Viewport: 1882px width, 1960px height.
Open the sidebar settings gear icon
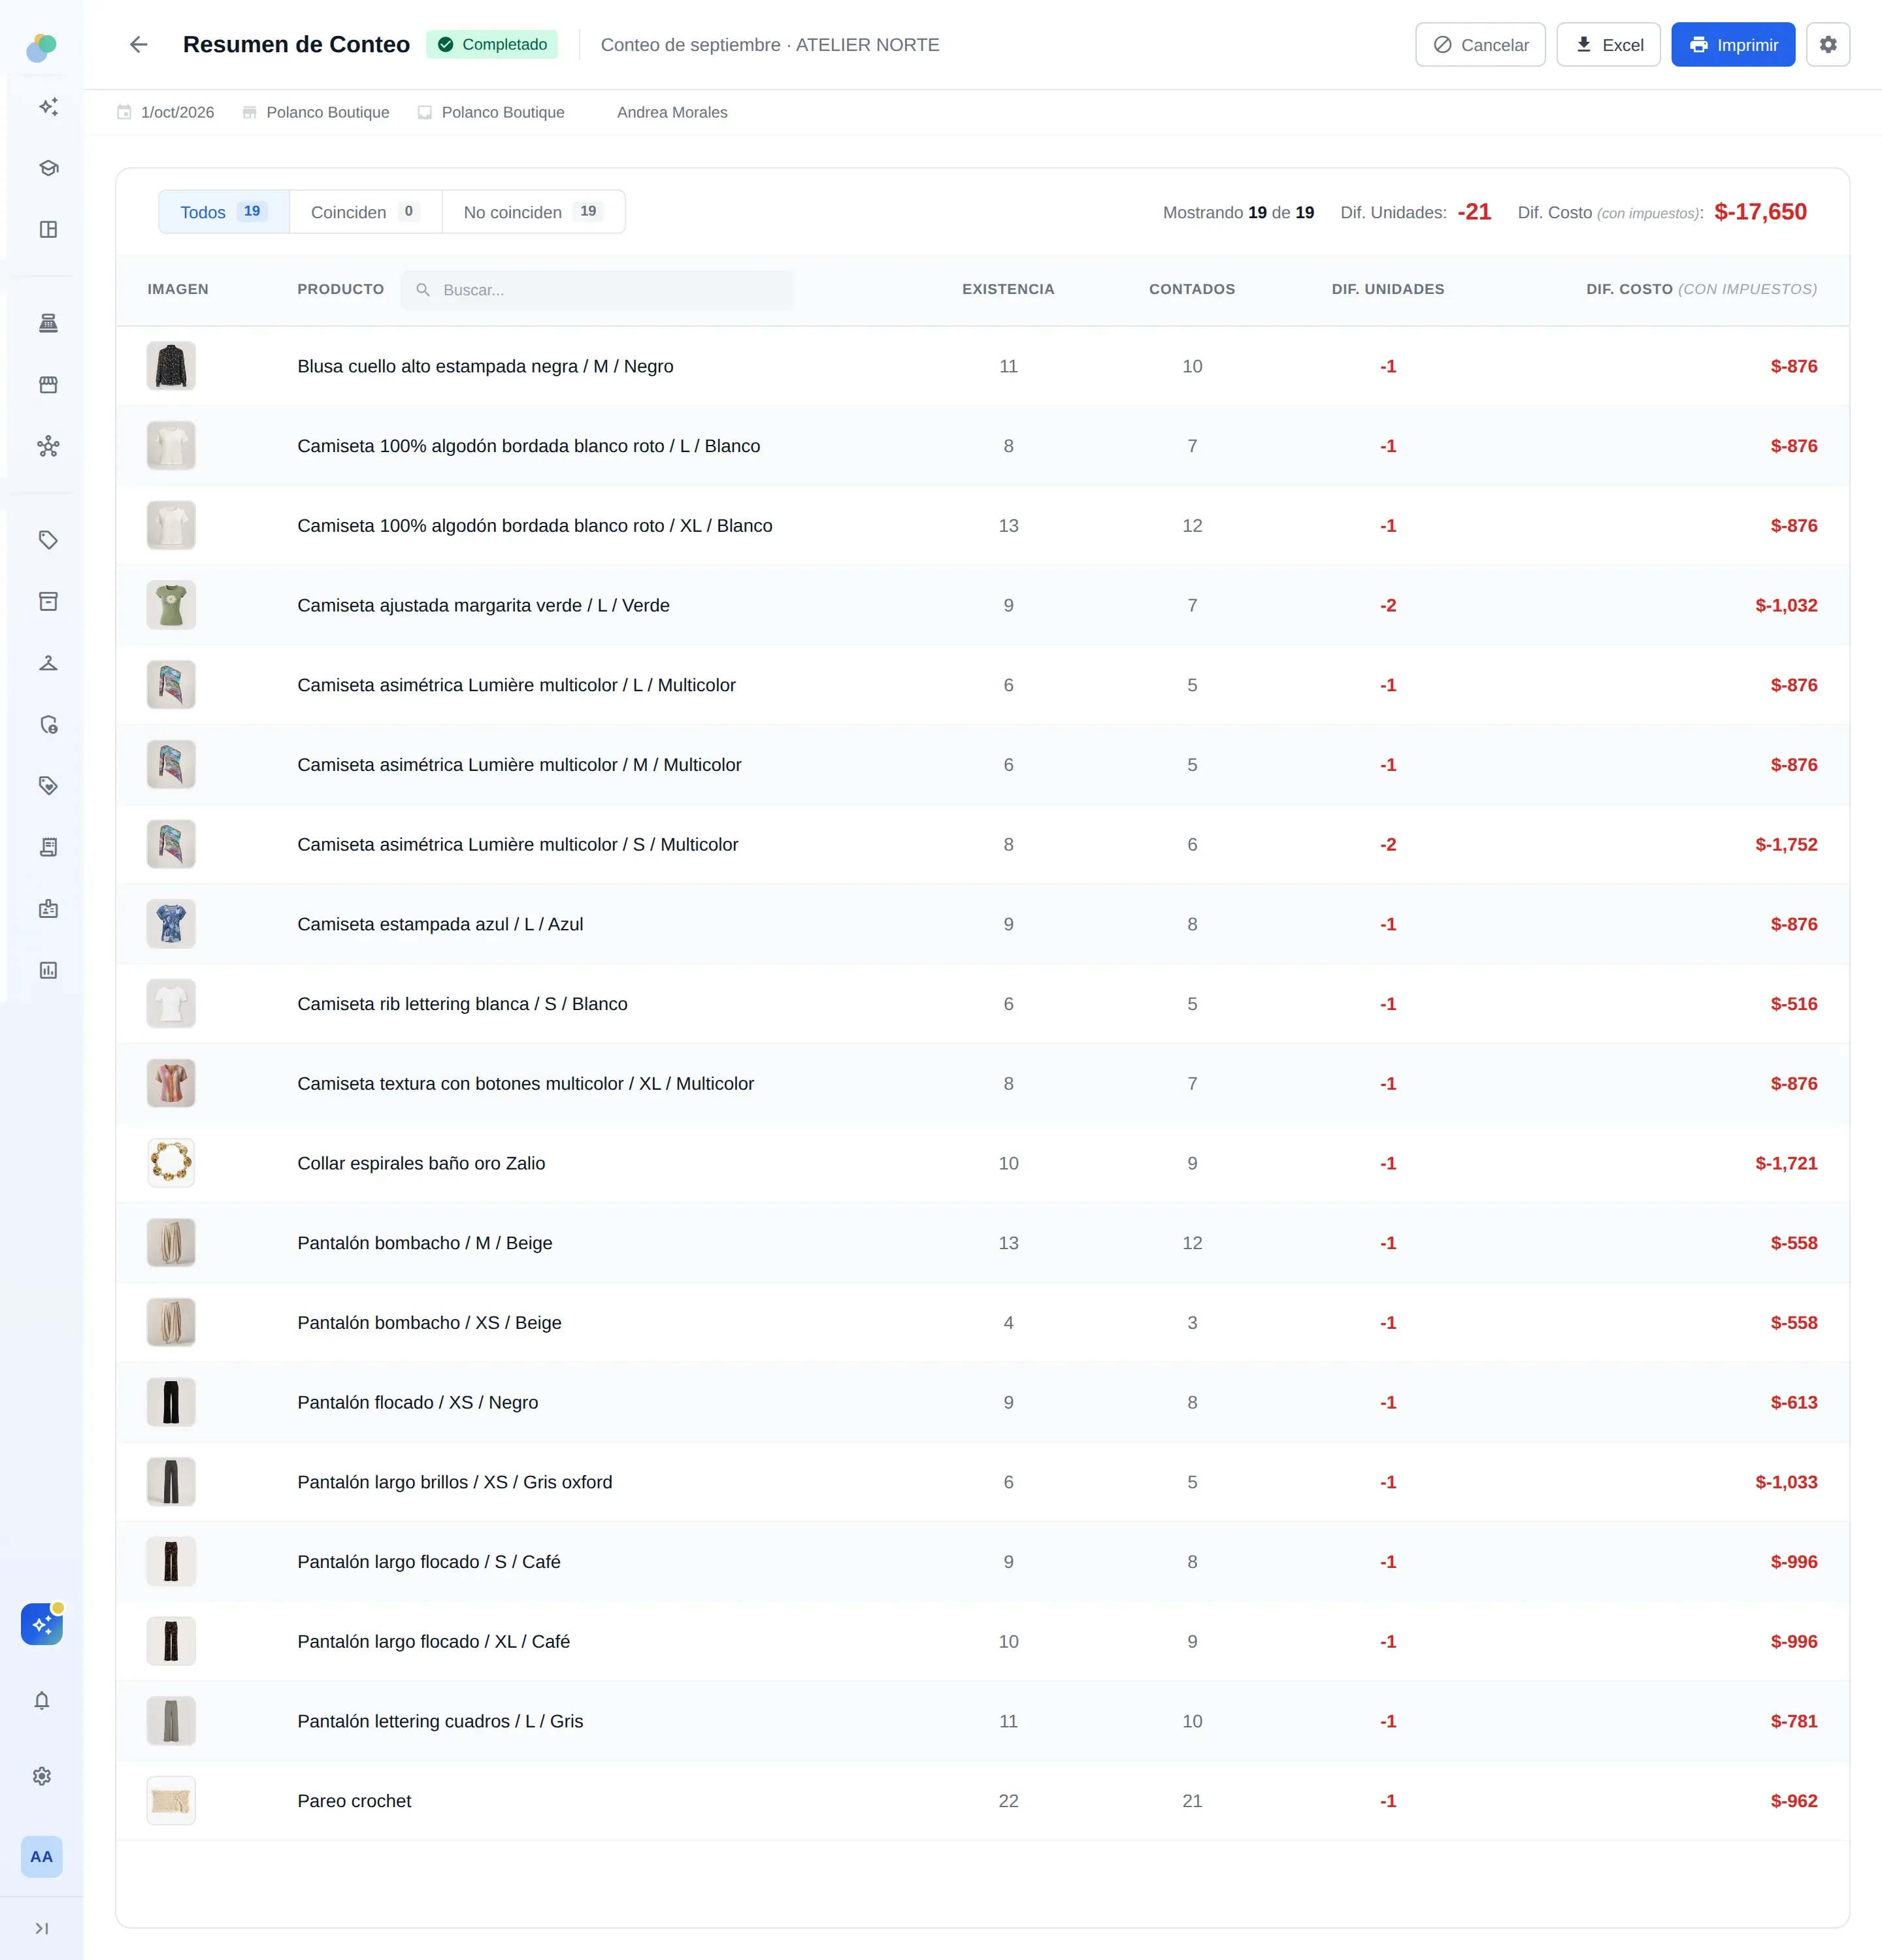[x=42, y=1776]
